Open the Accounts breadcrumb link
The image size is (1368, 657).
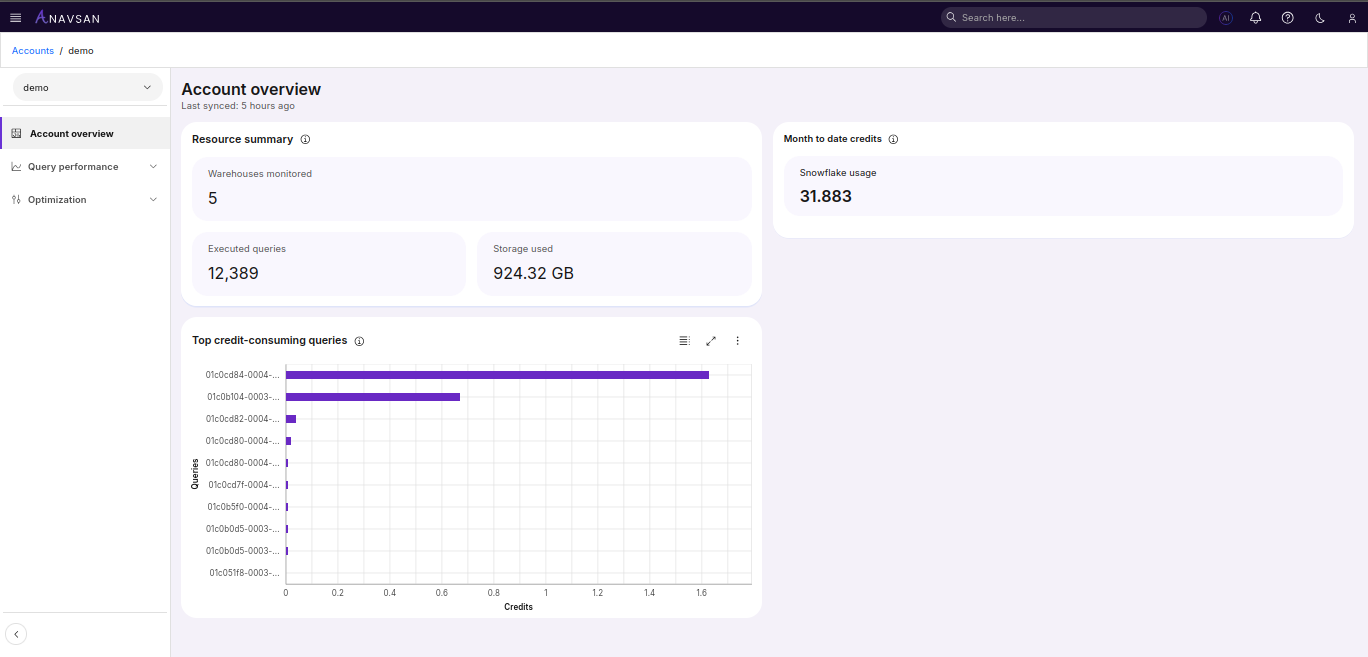[32, 50]
